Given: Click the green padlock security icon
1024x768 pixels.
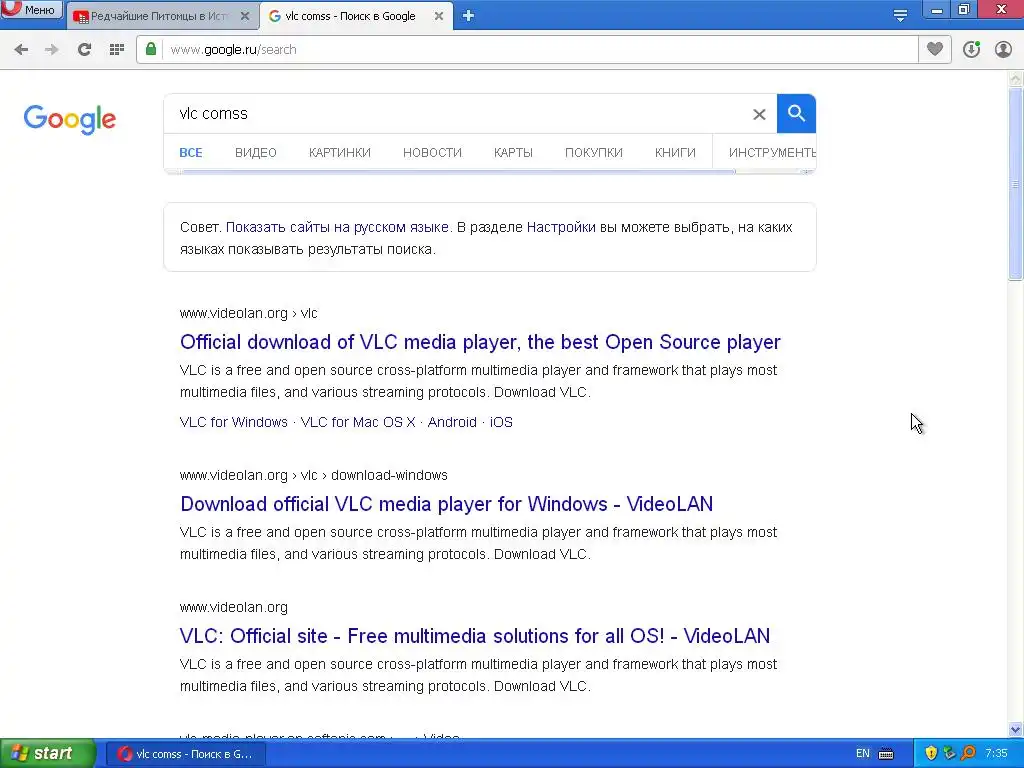Looking at the screenshot, I should (151, 49).
